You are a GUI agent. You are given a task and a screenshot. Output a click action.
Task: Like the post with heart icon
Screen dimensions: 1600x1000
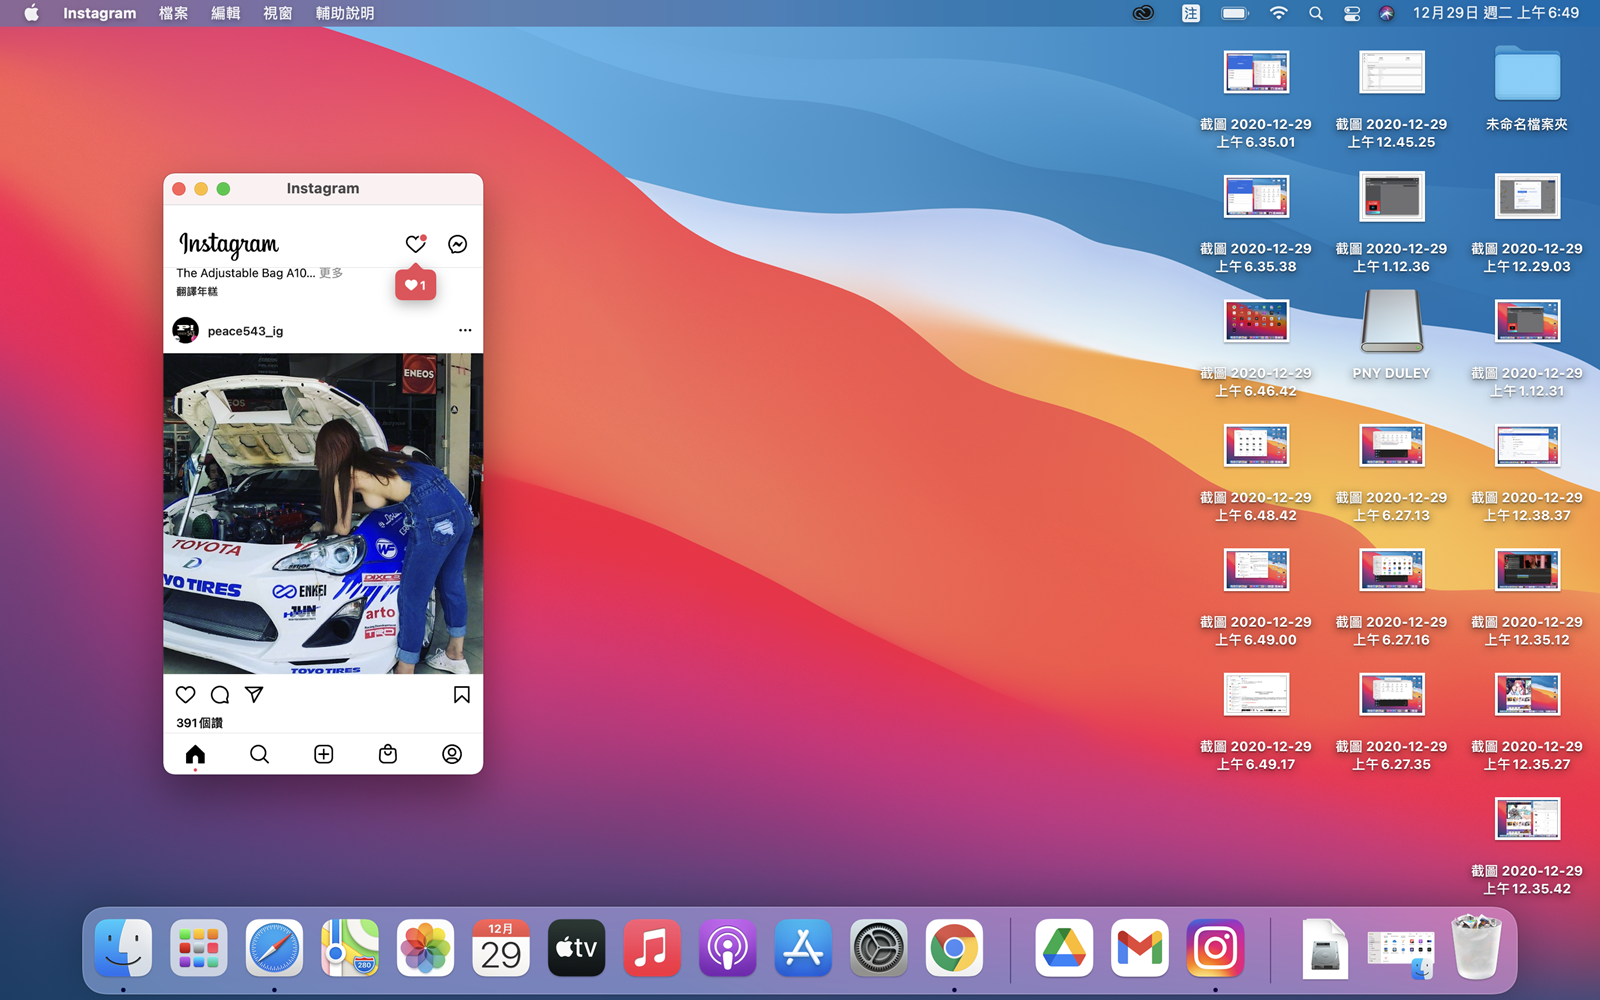coord(186,694)
